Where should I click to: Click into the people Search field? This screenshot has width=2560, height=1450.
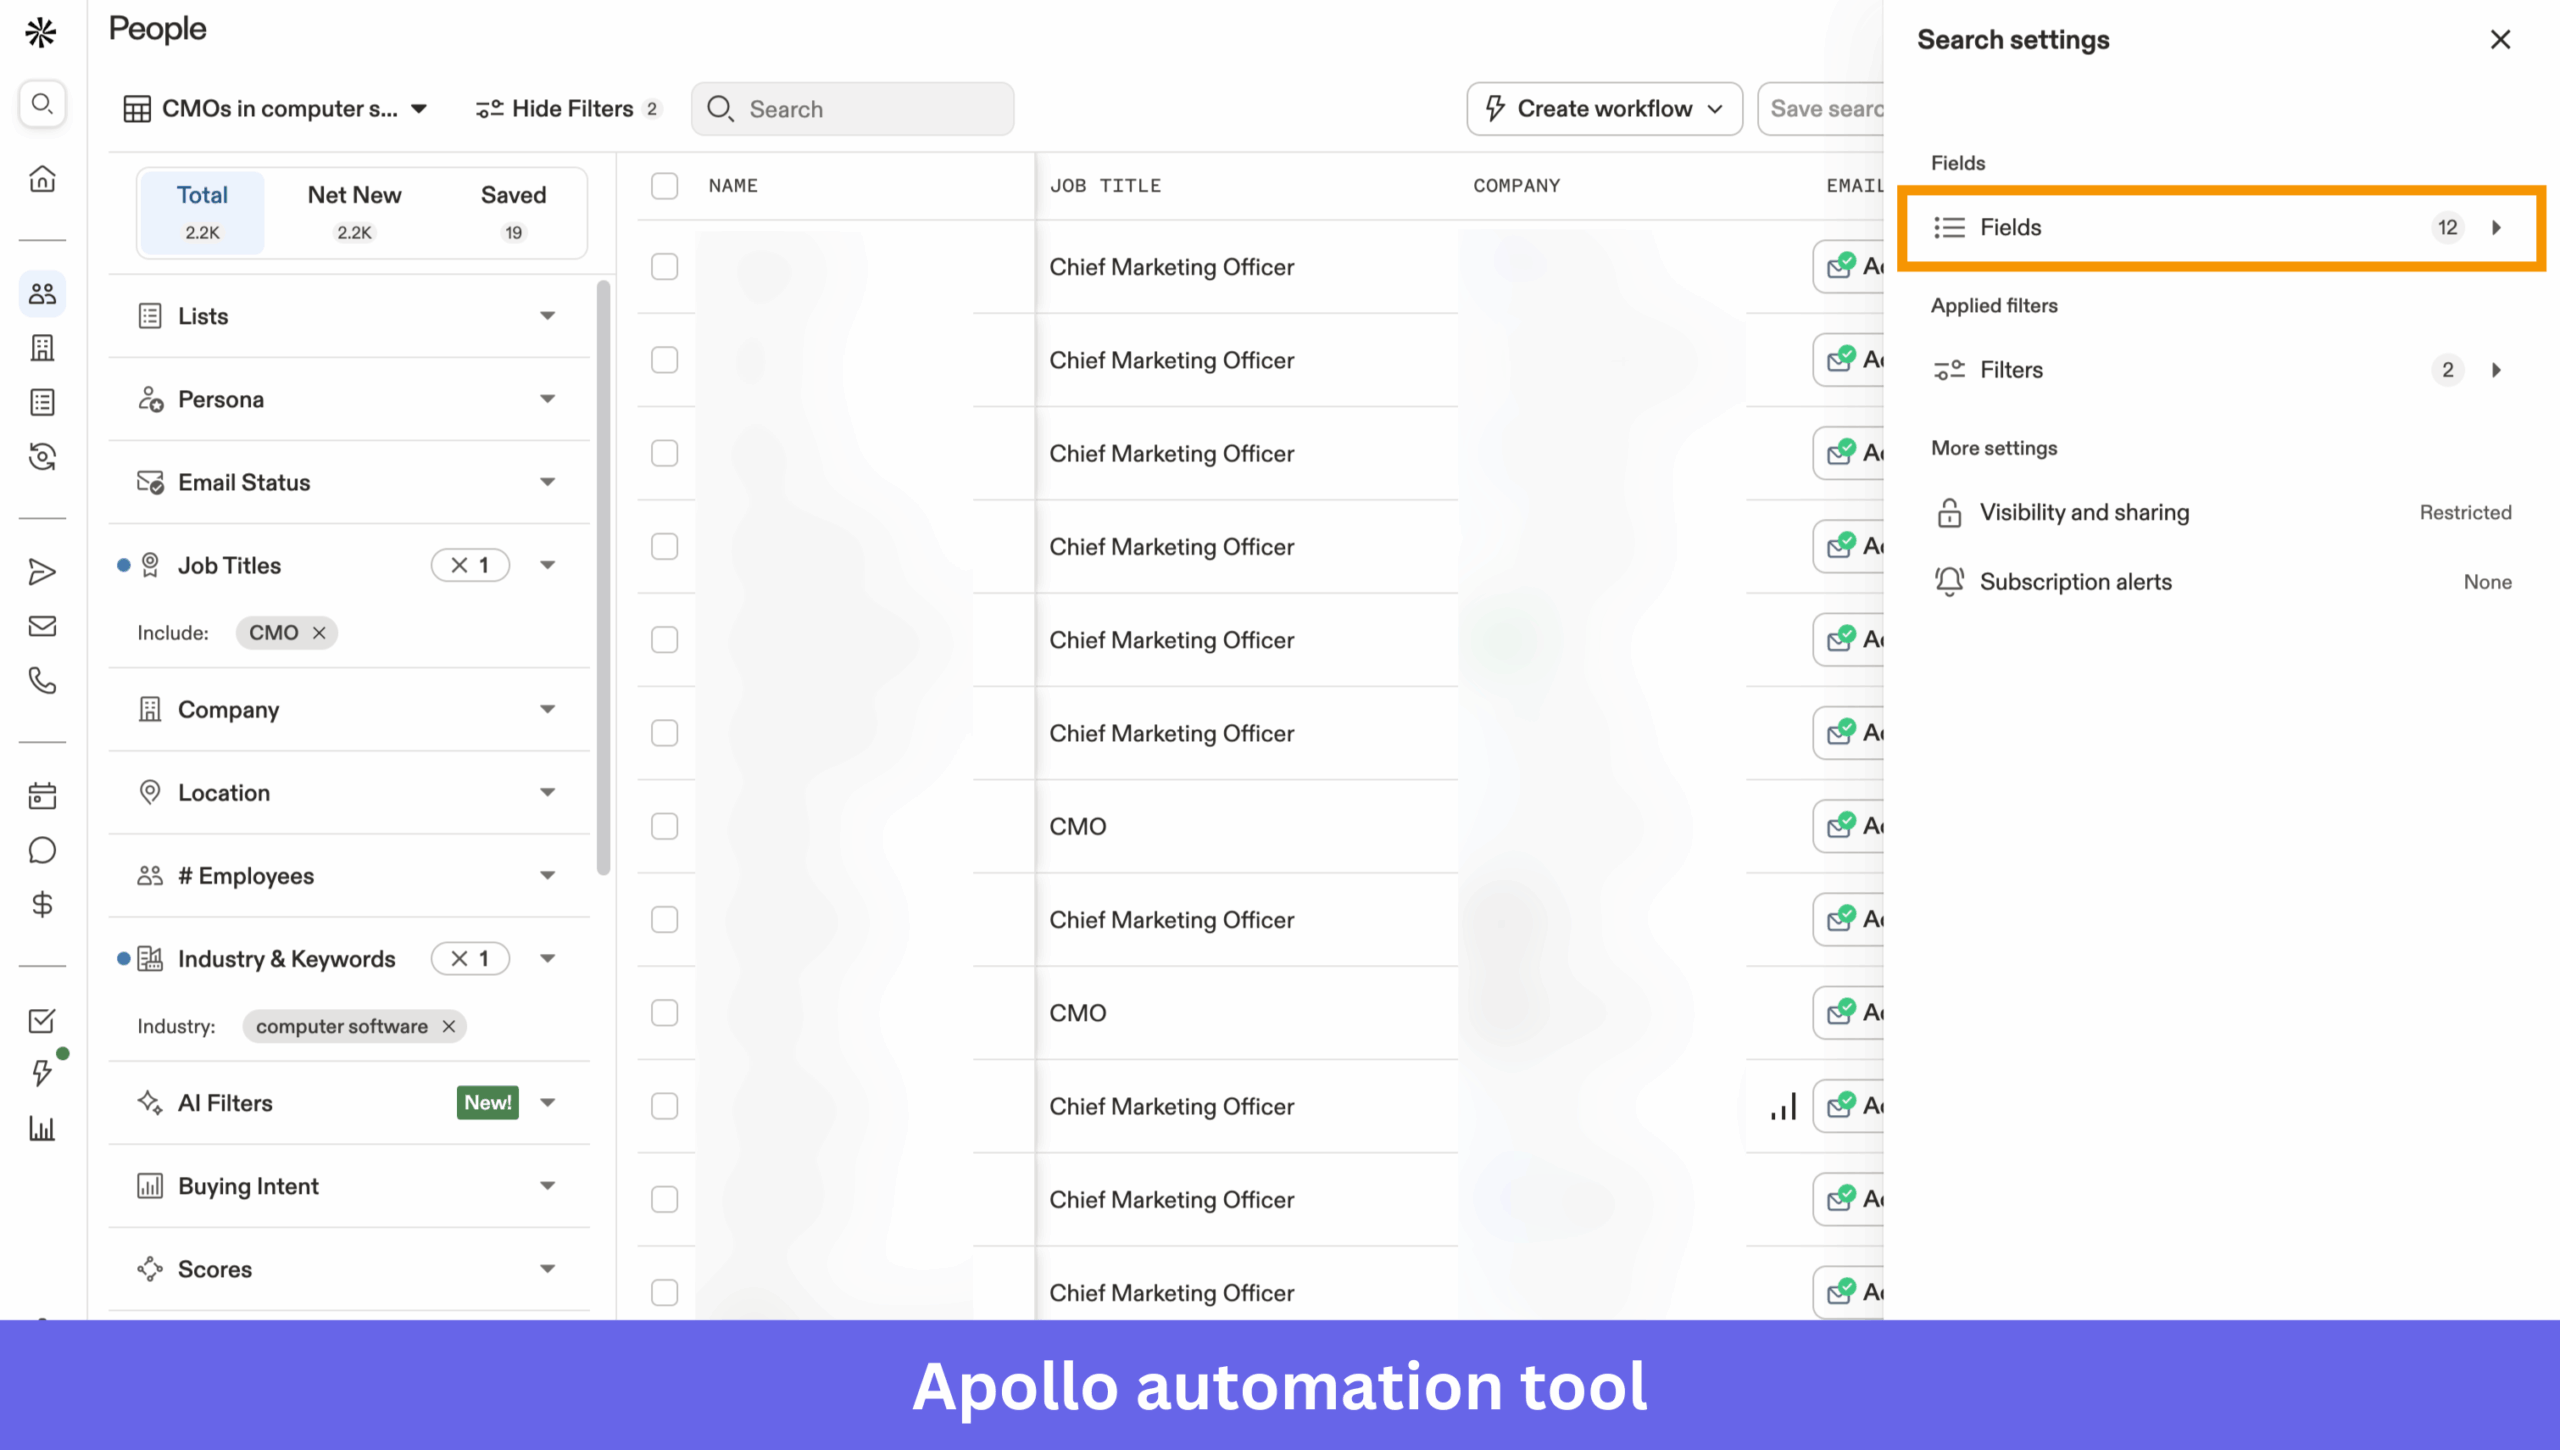coord(852,109)
